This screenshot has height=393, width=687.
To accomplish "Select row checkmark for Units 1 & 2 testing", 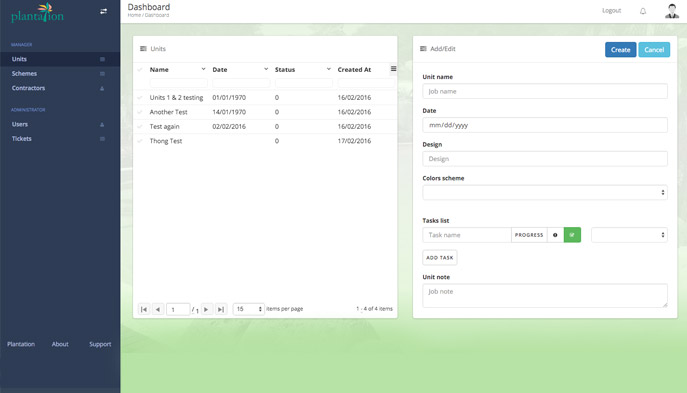I will [140, 98].
